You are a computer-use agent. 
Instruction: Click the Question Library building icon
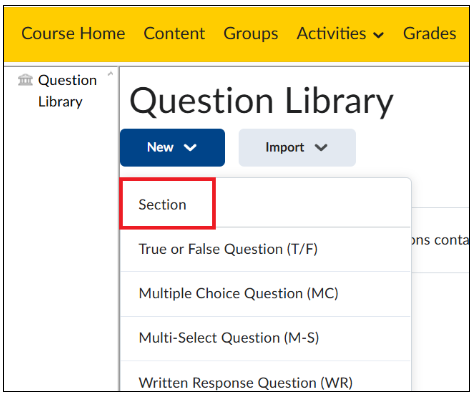point(25,80)
